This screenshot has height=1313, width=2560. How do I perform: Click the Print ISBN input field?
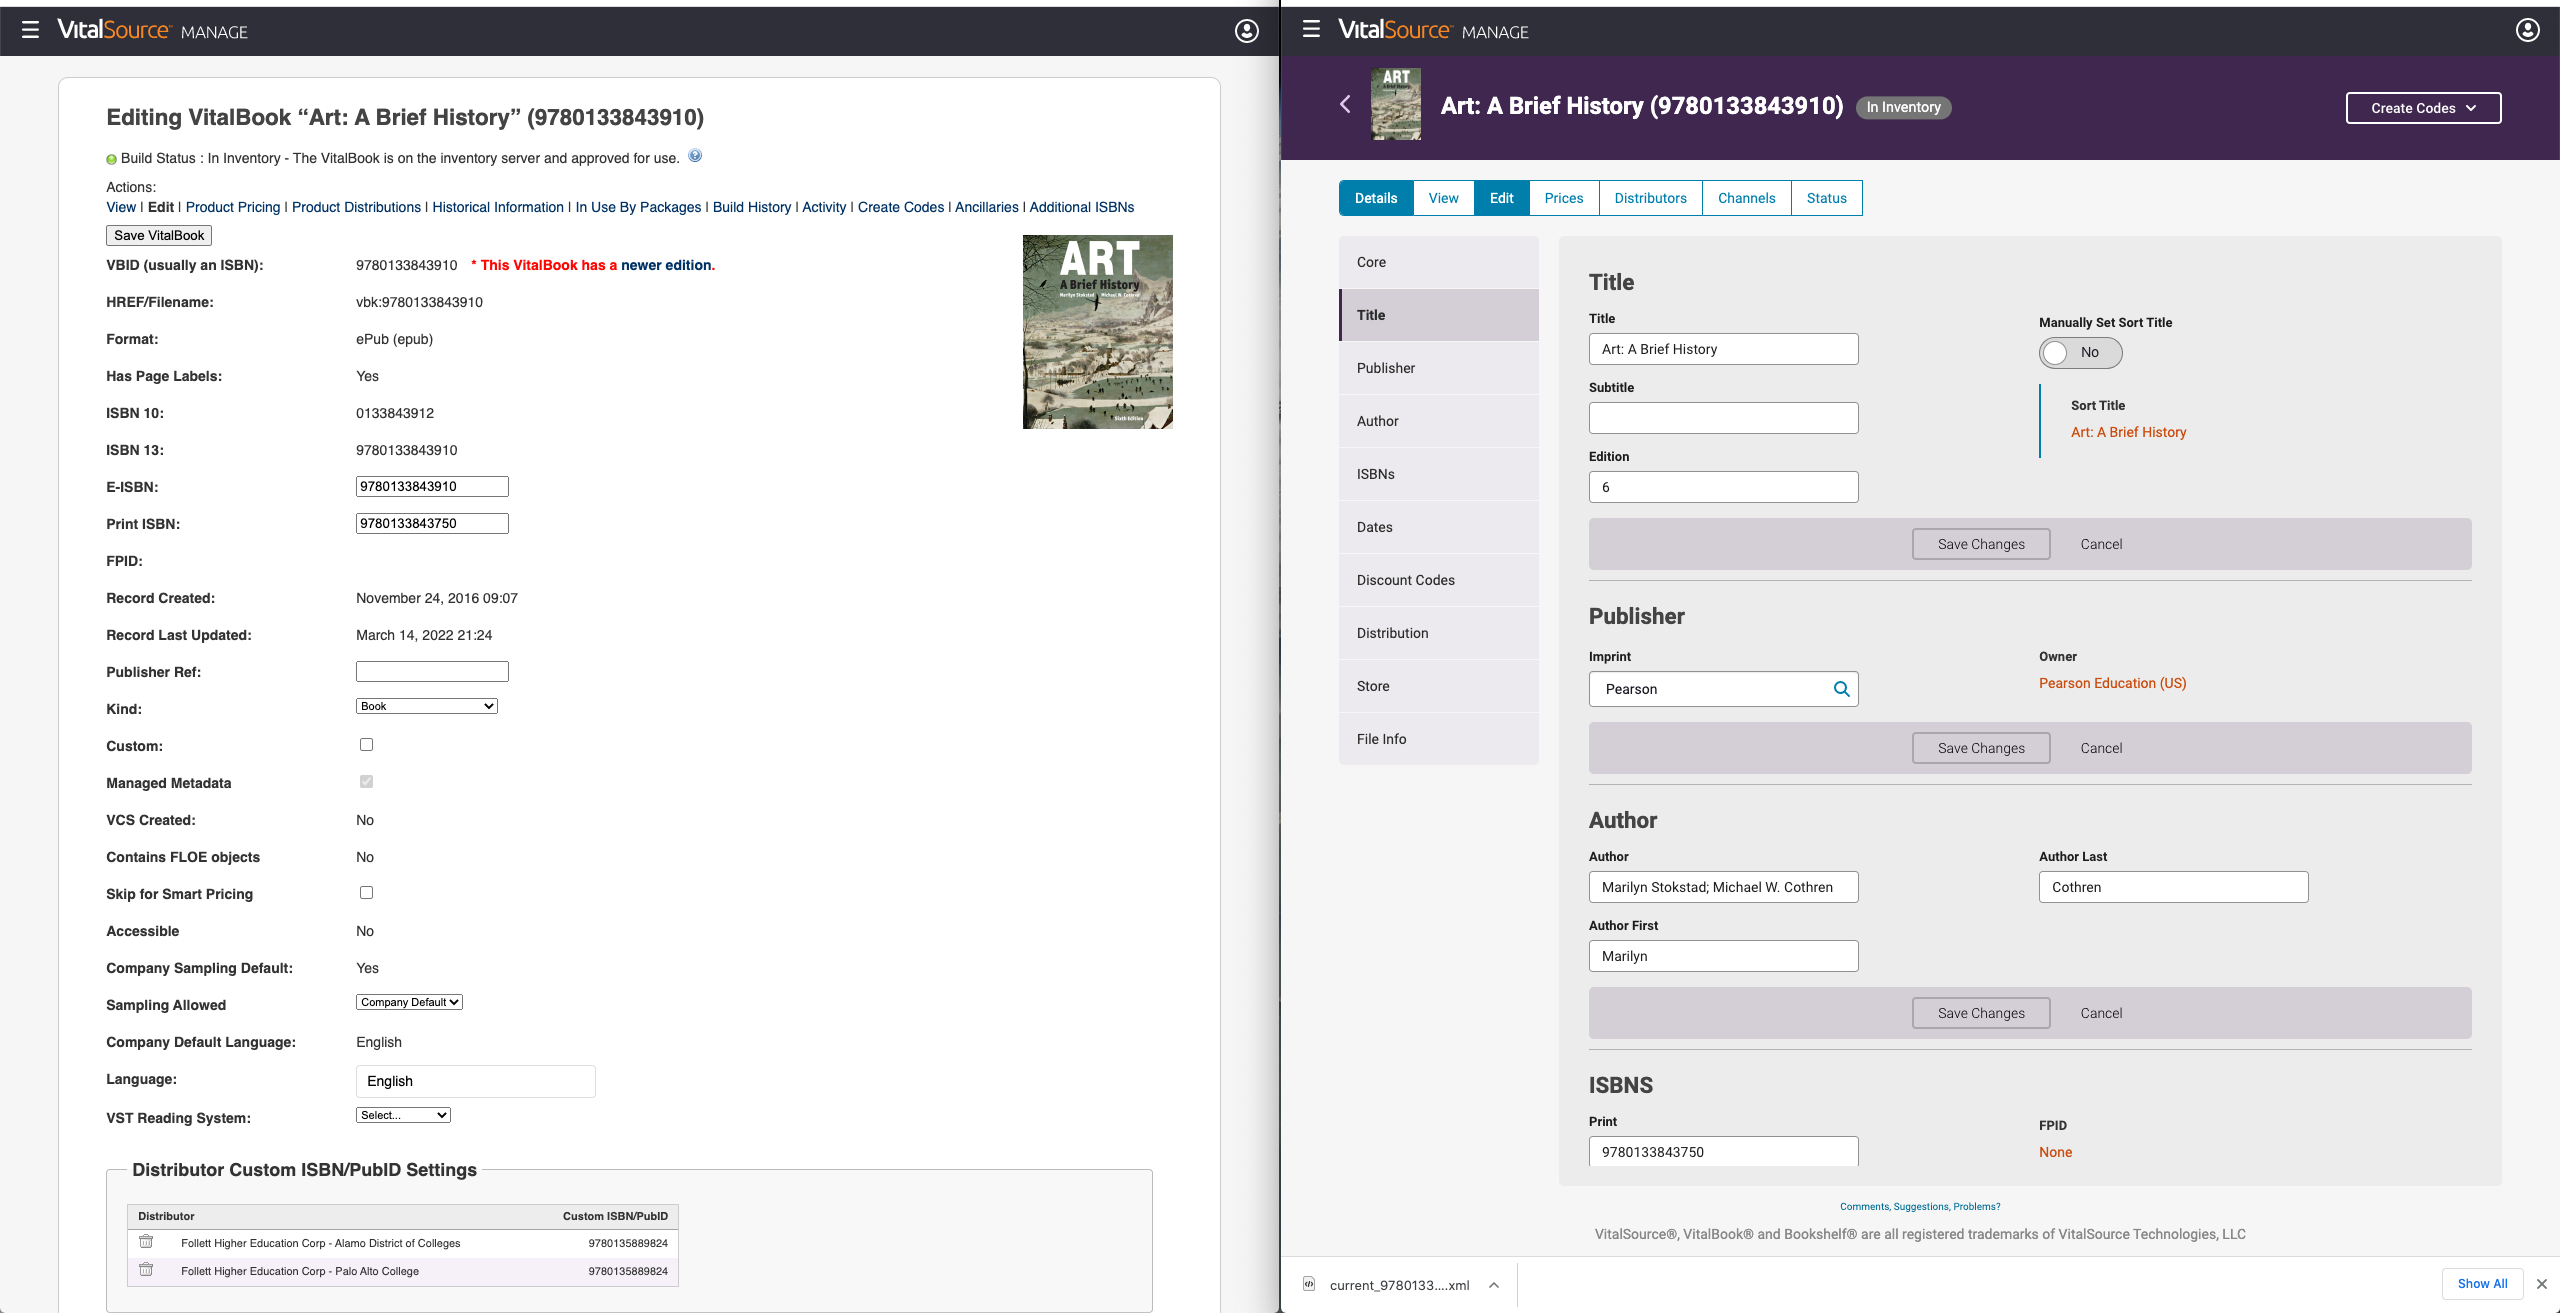[x=432, y=523]
